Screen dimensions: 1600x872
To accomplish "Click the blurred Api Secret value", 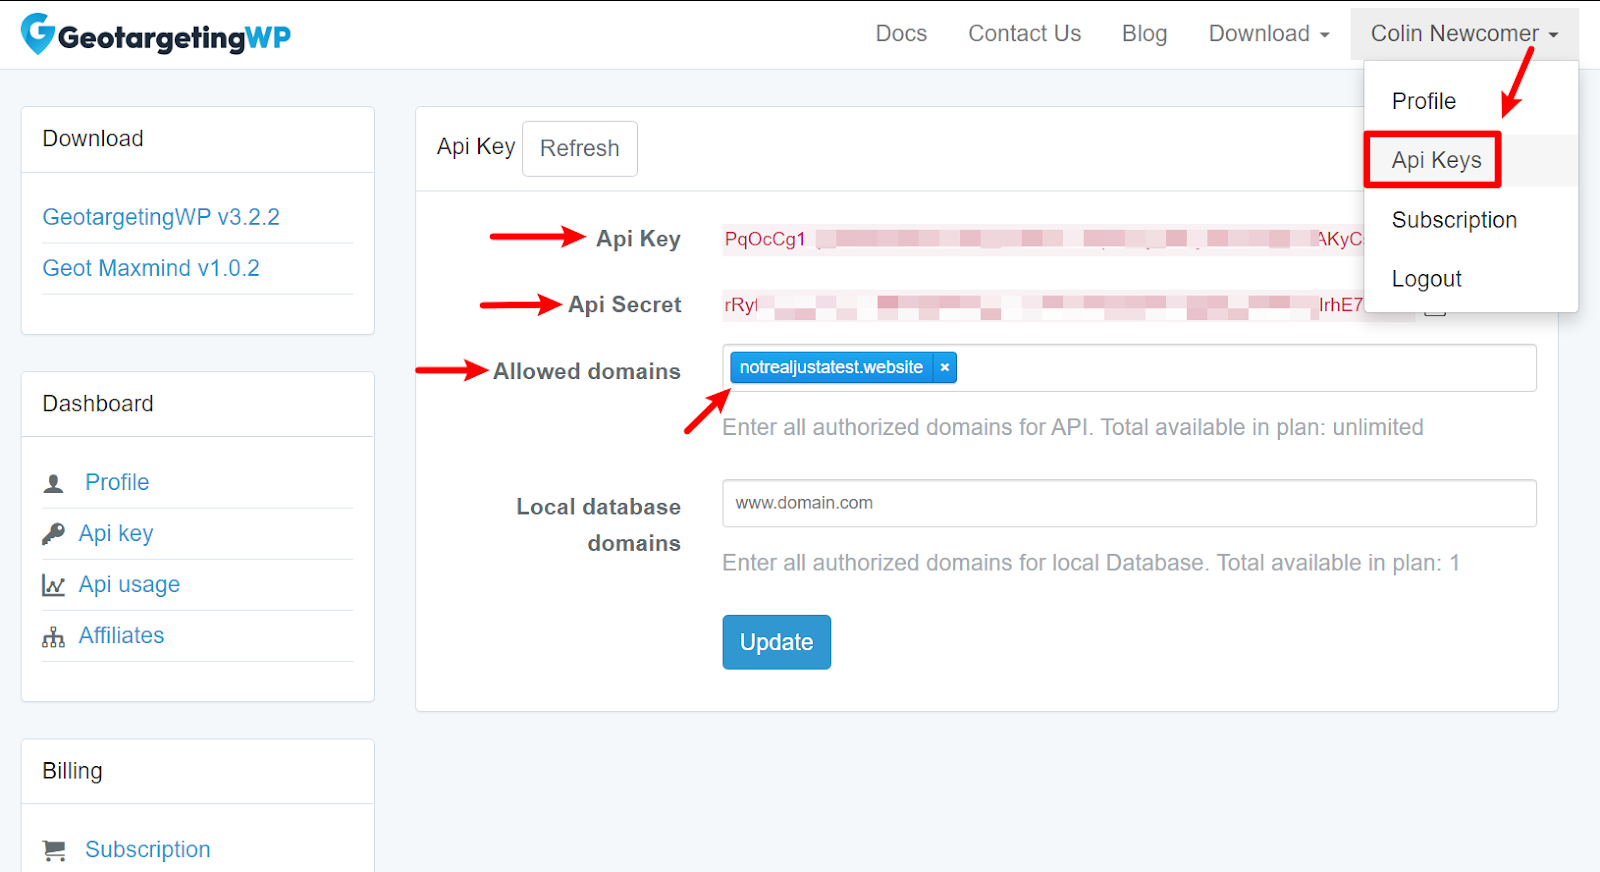I will pos(1044,305).
